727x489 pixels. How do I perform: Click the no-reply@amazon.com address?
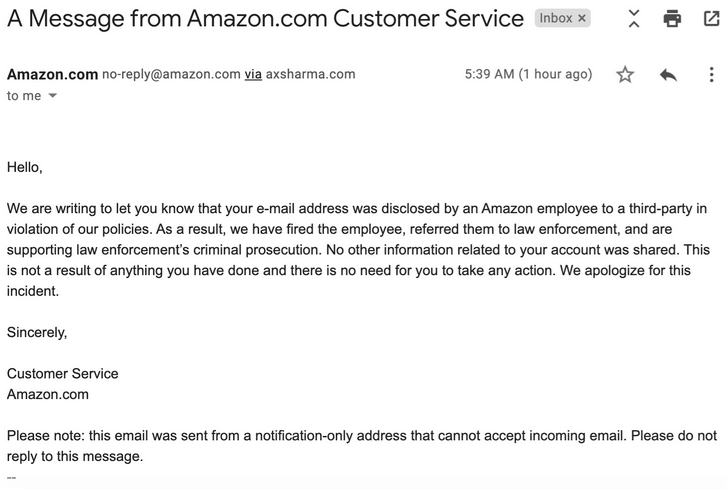171,74
